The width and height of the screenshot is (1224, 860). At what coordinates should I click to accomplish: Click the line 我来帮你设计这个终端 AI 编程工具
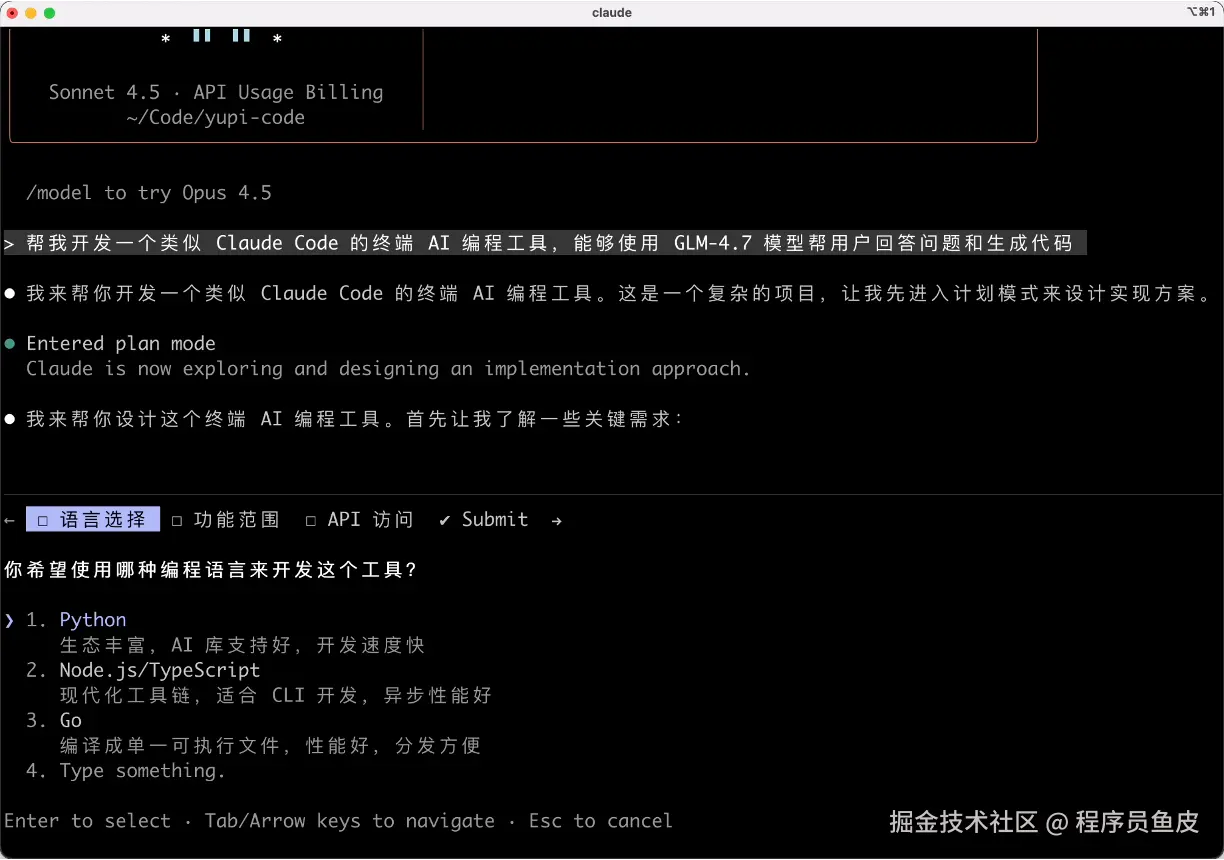(354, 419)
